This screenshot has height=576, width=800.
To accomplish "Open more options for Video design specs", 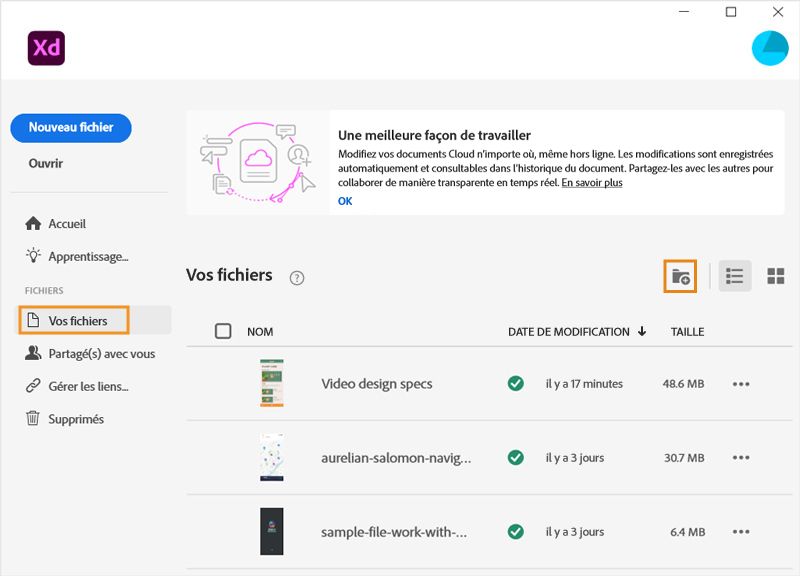I will click(x=741, y=384).
